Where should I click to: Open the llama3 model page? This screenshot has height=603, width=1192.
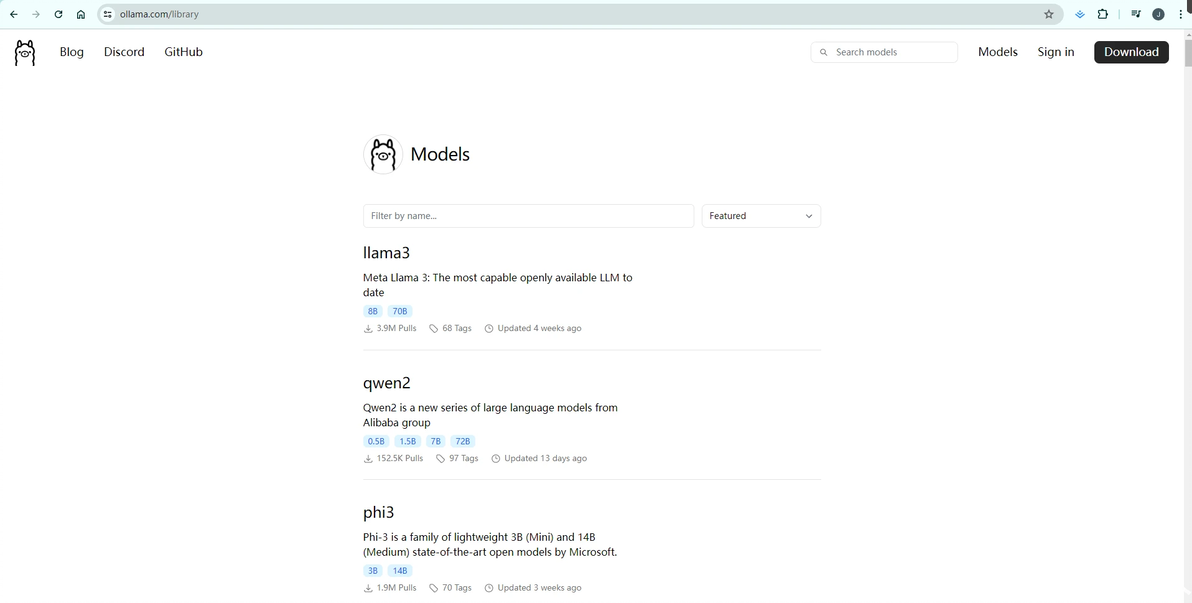tap(386, 253)
